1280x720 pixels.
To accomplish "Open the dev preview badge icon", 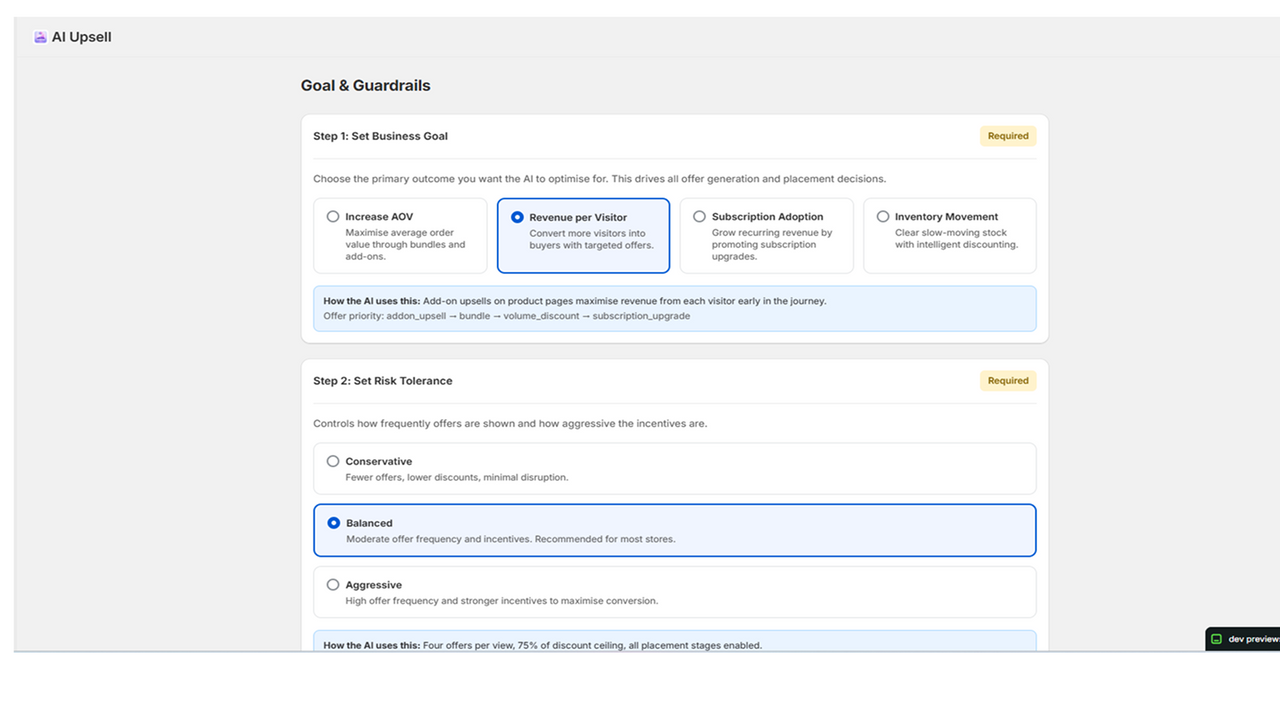I will pyautogui.click(x=1217, y=639).
